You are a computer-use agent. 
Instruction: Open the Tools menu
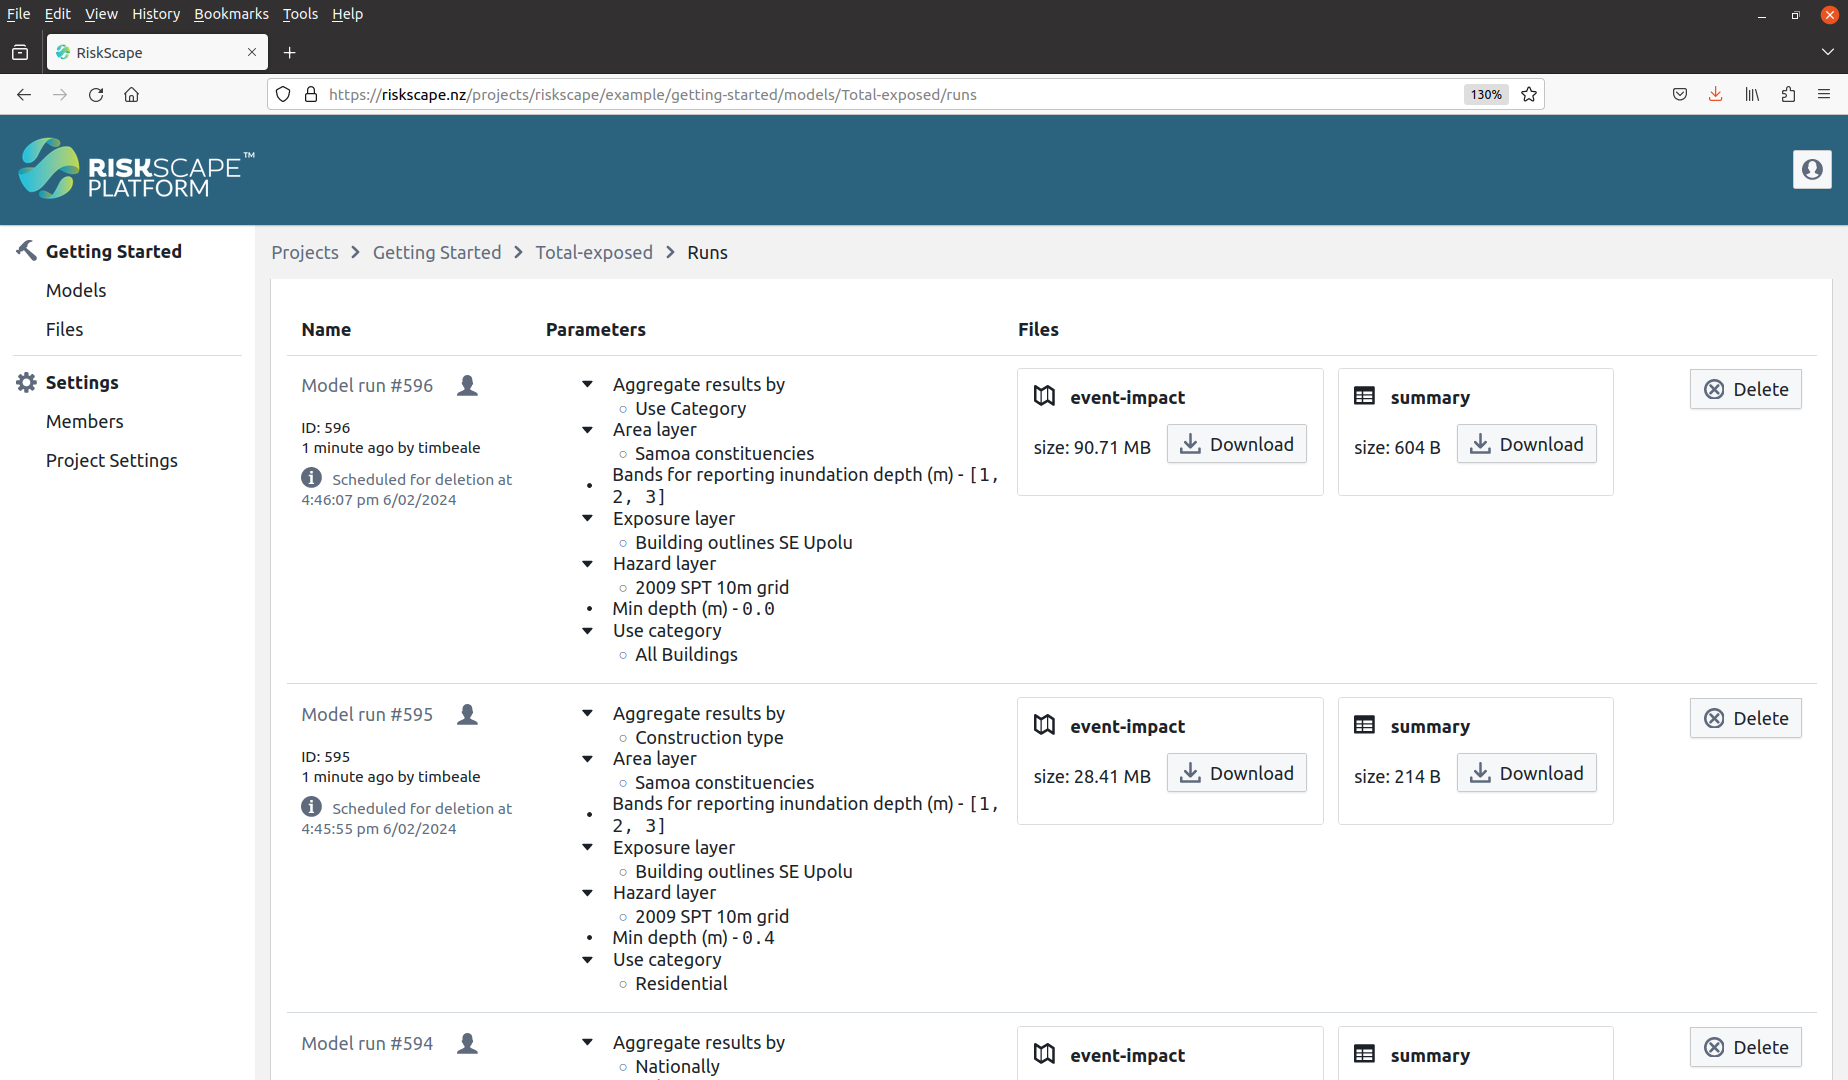click(300, 14)
